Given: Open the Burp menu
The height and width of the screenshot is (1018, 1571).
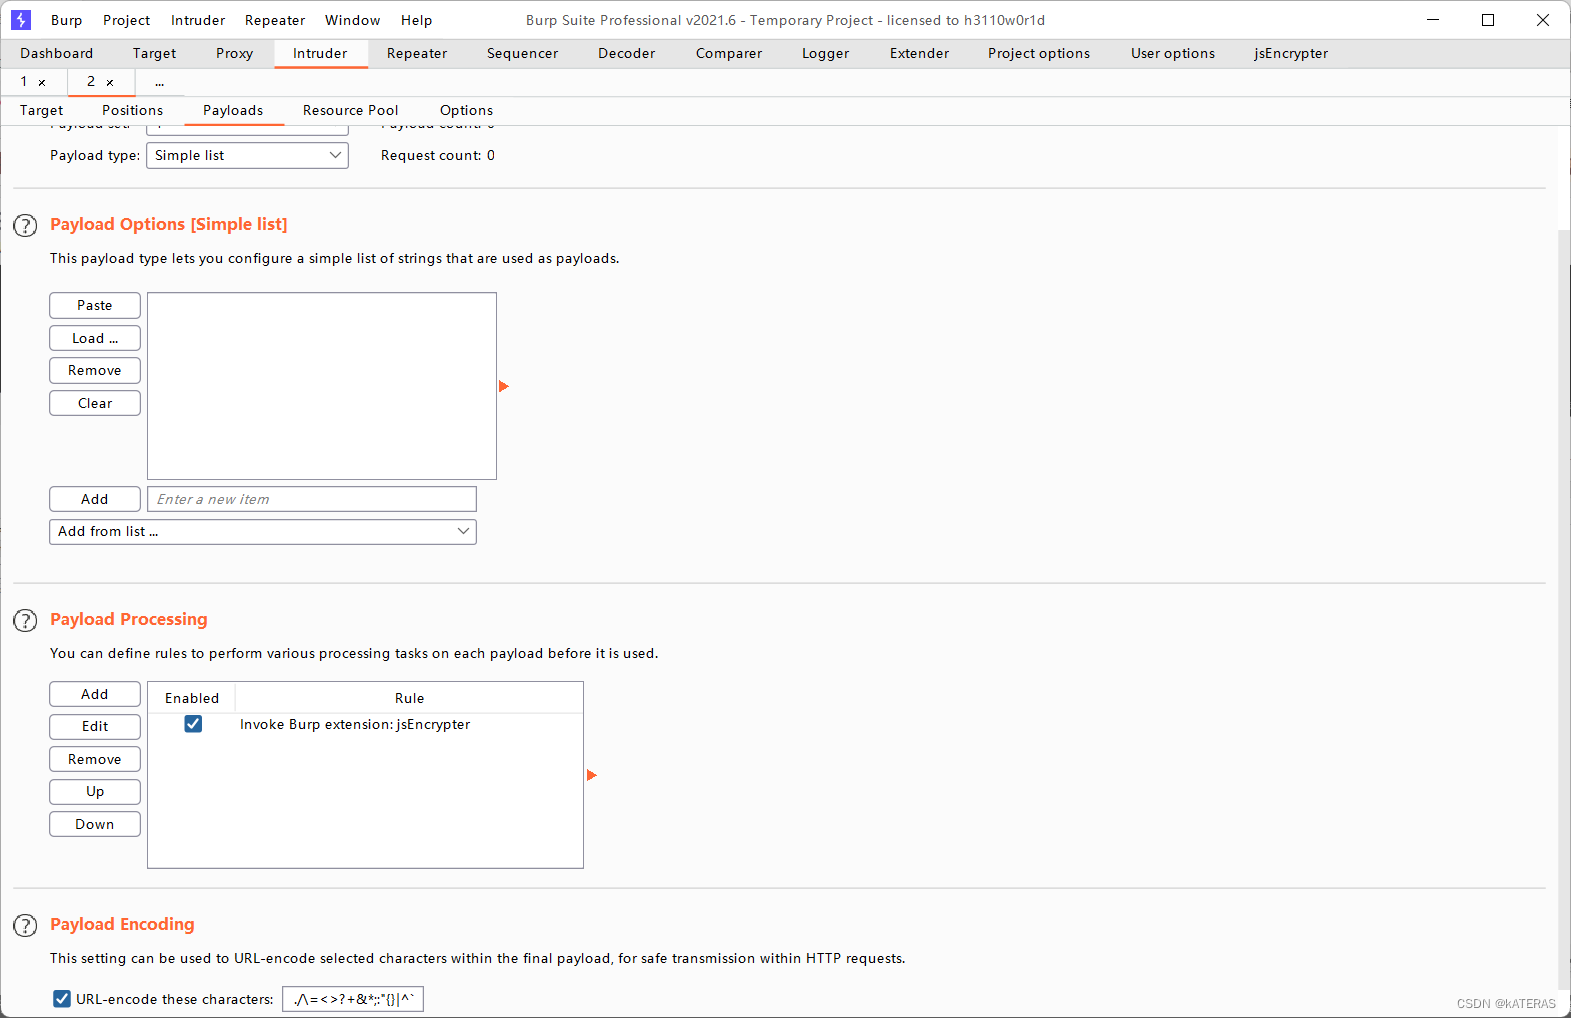Looking at the screenshot, I should tap(66, 20).
